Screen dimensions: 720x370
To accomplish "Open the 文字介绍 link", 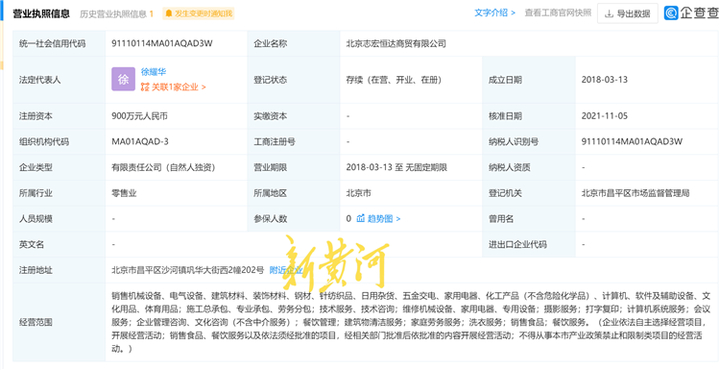I will (x=495, y=13).
